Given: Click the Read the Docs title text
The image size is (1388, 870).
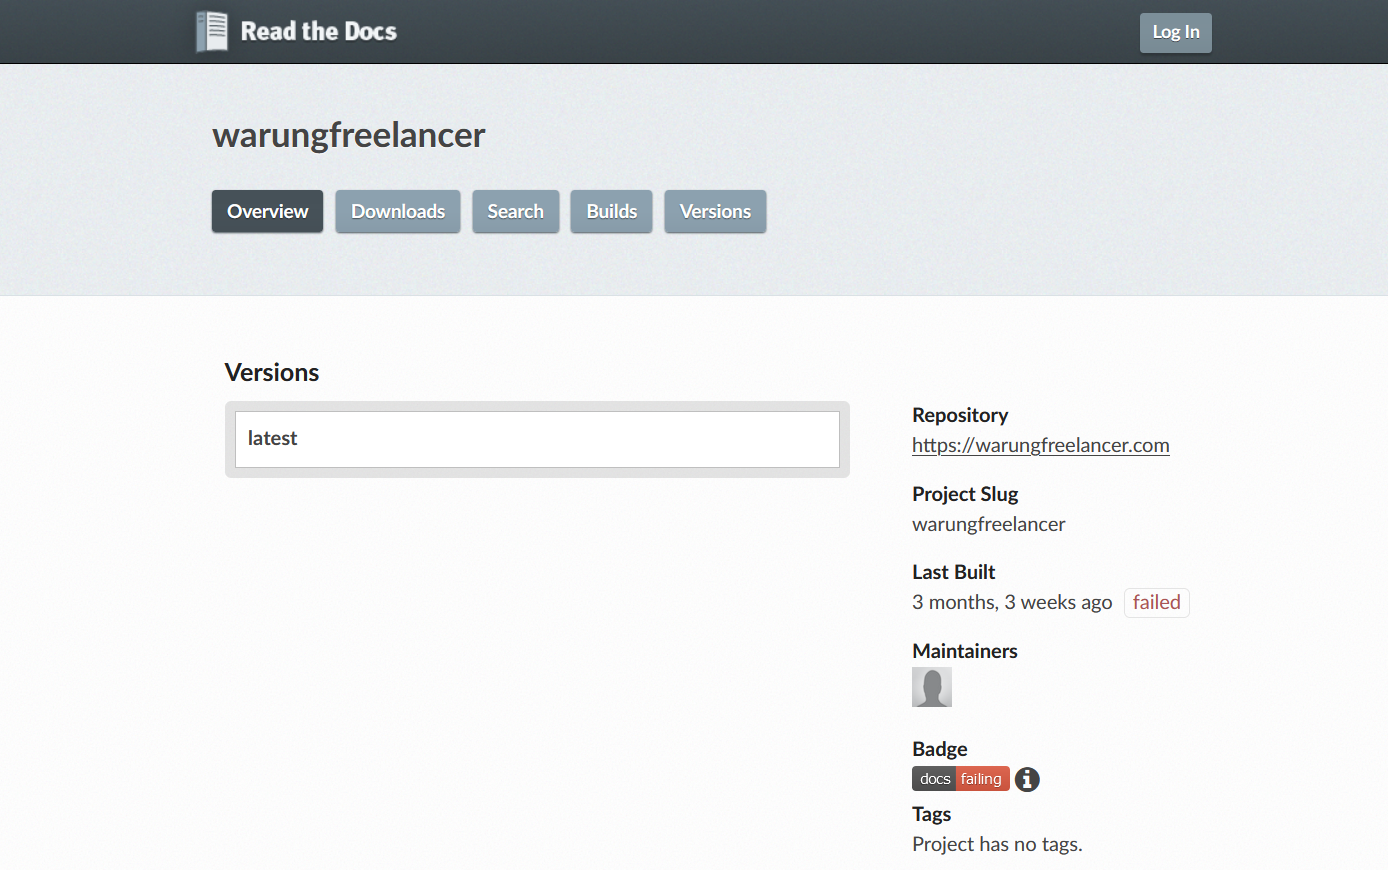Looking at the screenshot, I should pyautogui.click(x=318, y=31).
